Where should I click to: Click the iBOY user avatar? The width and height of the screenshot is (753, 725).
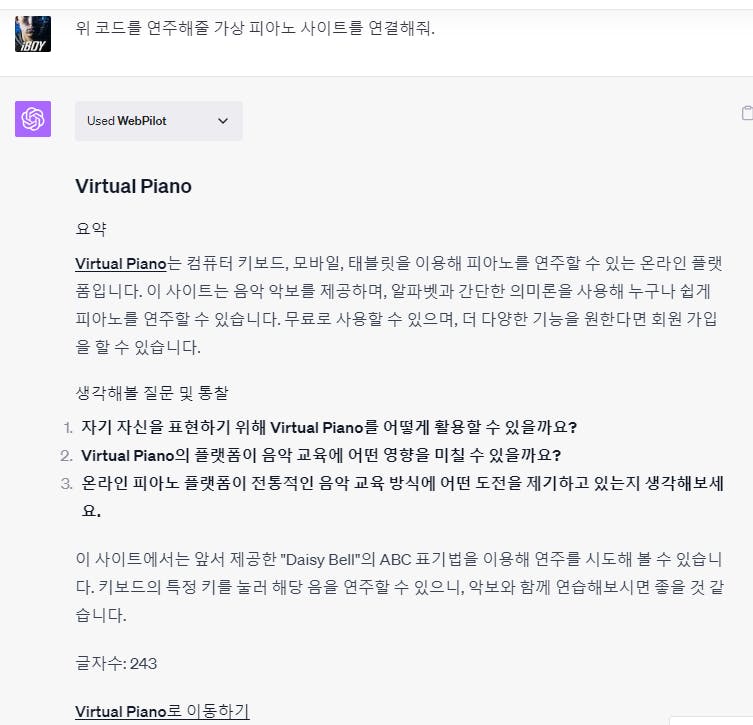click(33, 34)
